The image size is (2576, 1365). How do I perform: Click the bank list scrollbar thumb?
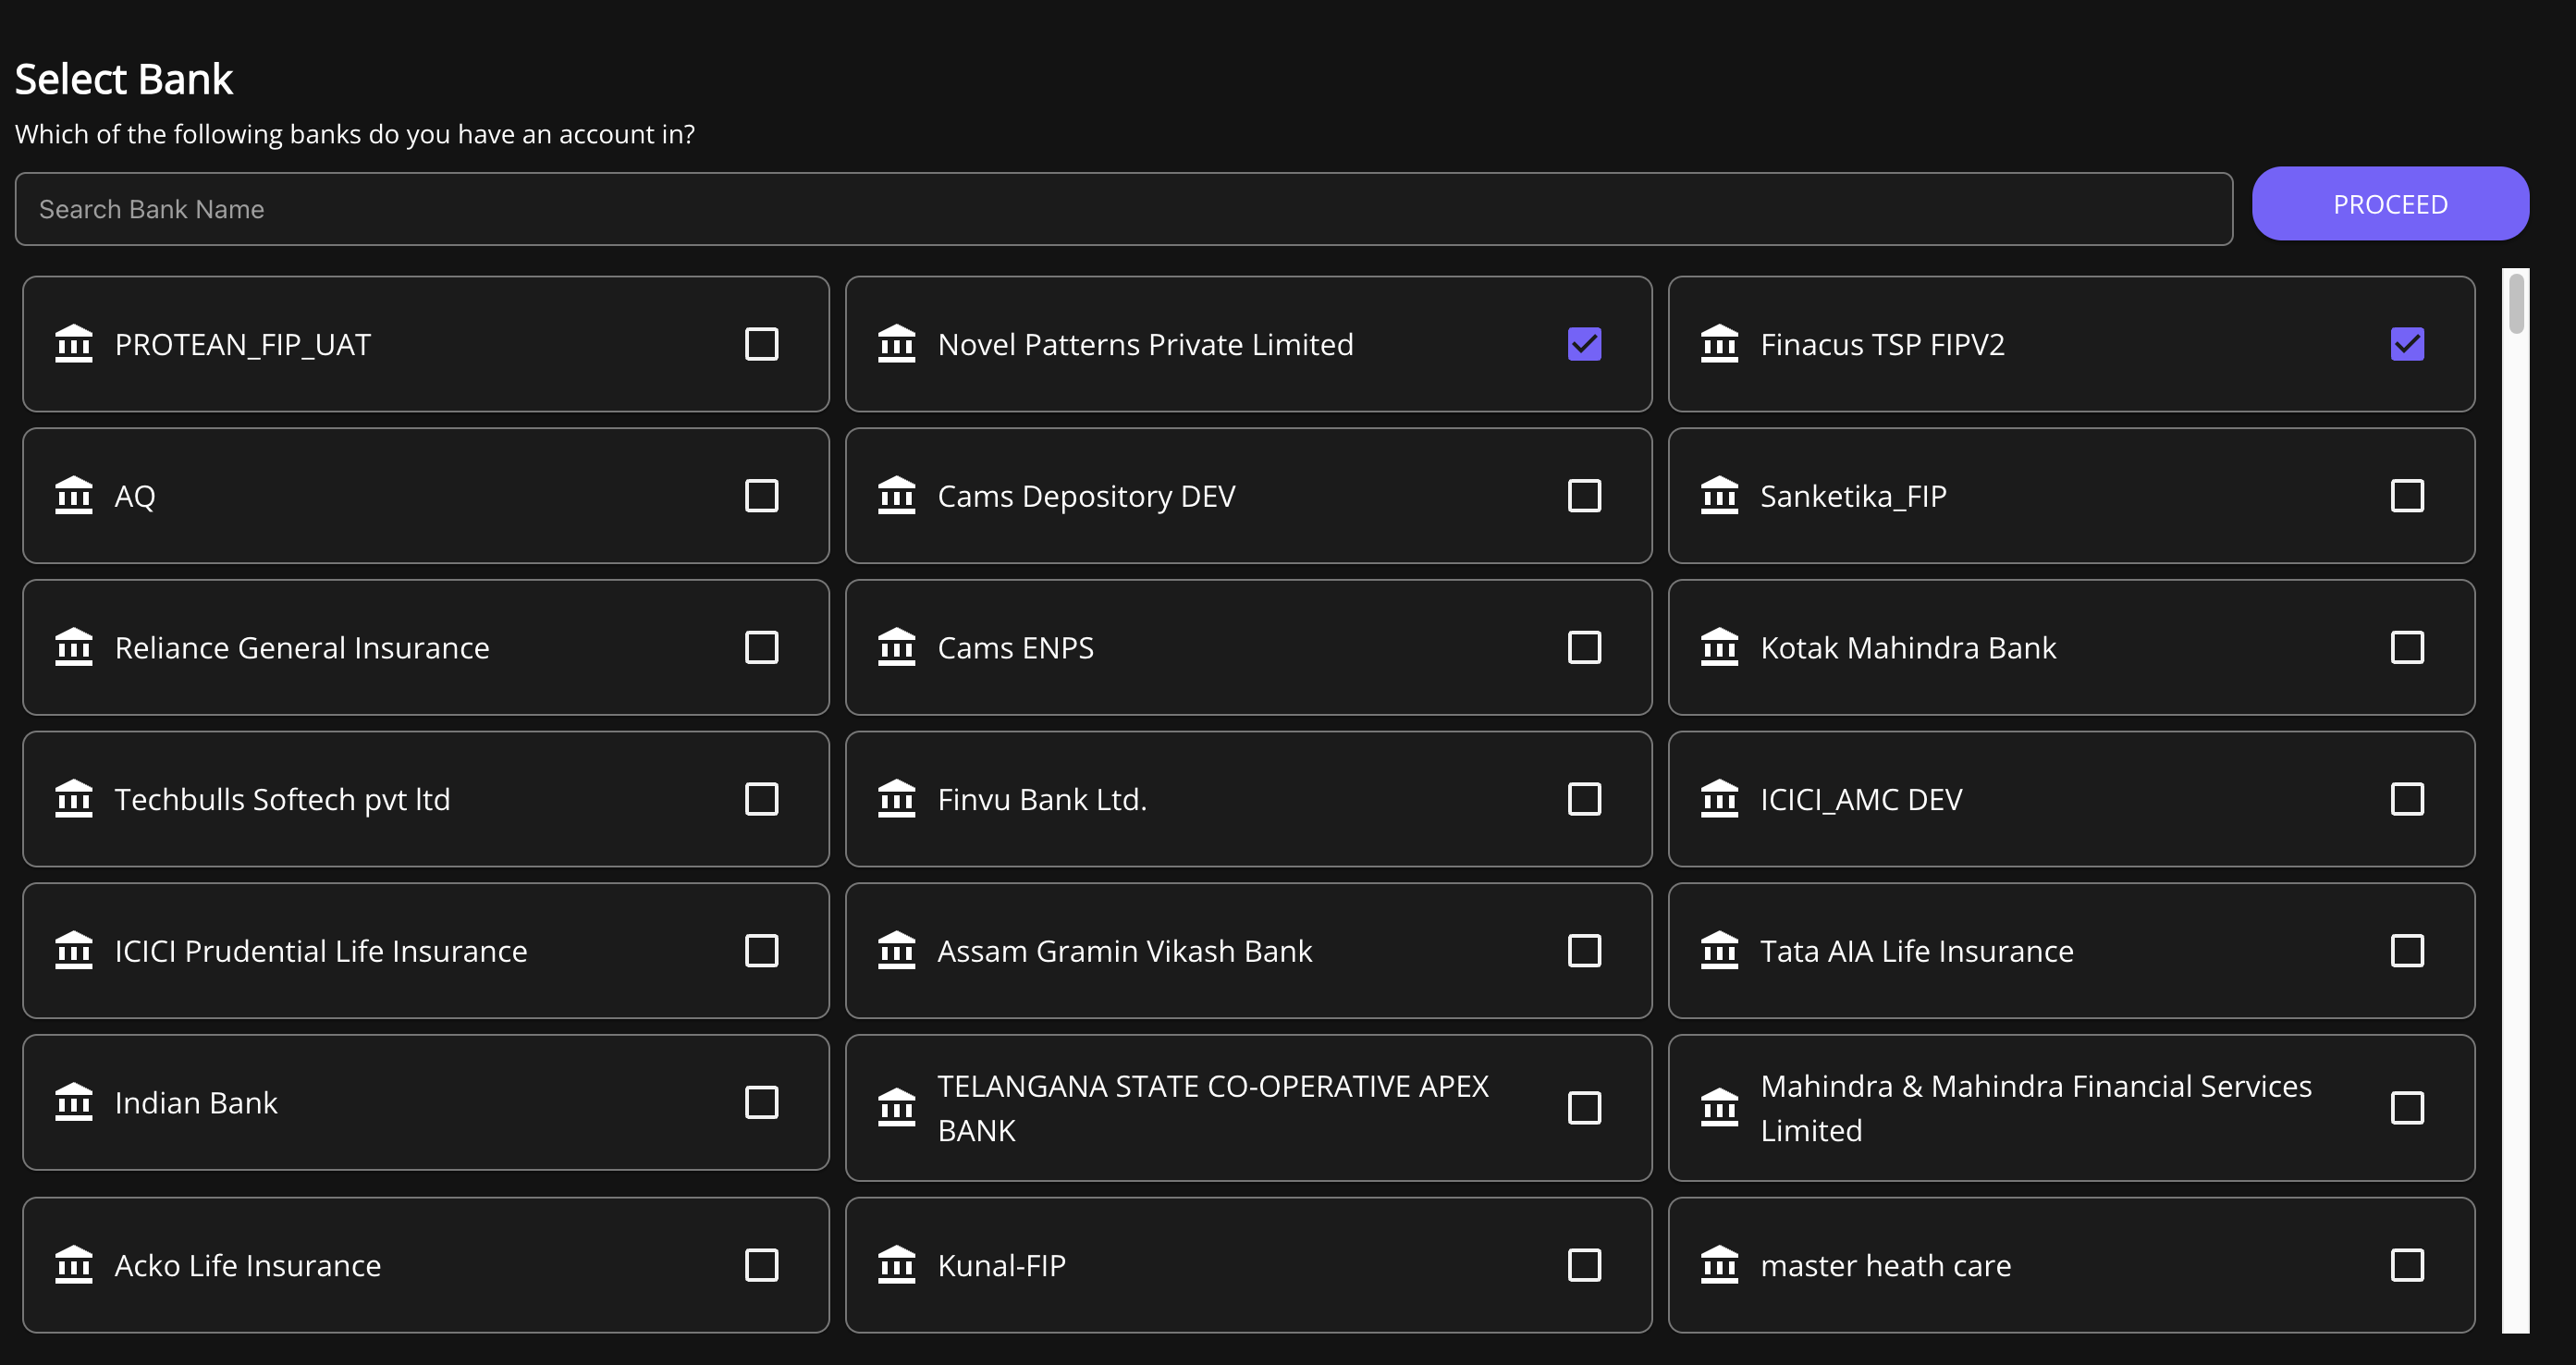(2516, 302)
